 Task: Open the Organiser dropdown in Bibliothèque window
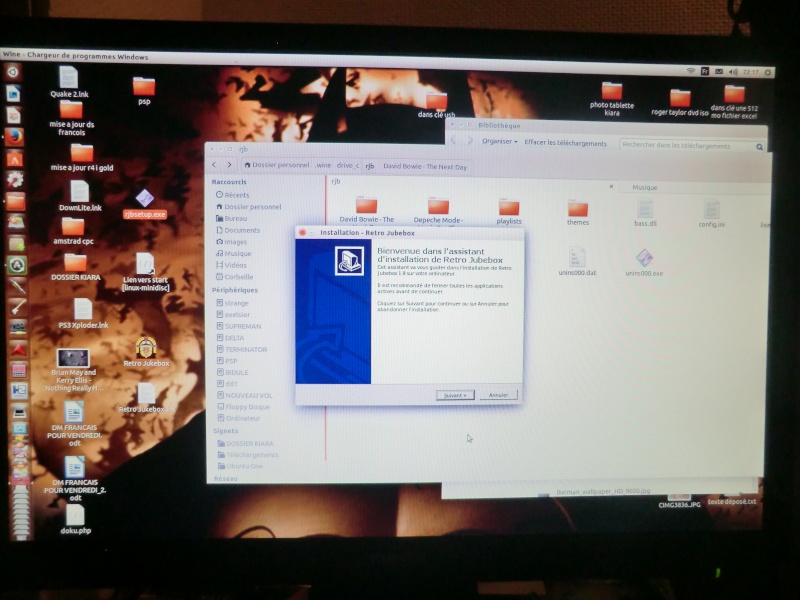499,141
